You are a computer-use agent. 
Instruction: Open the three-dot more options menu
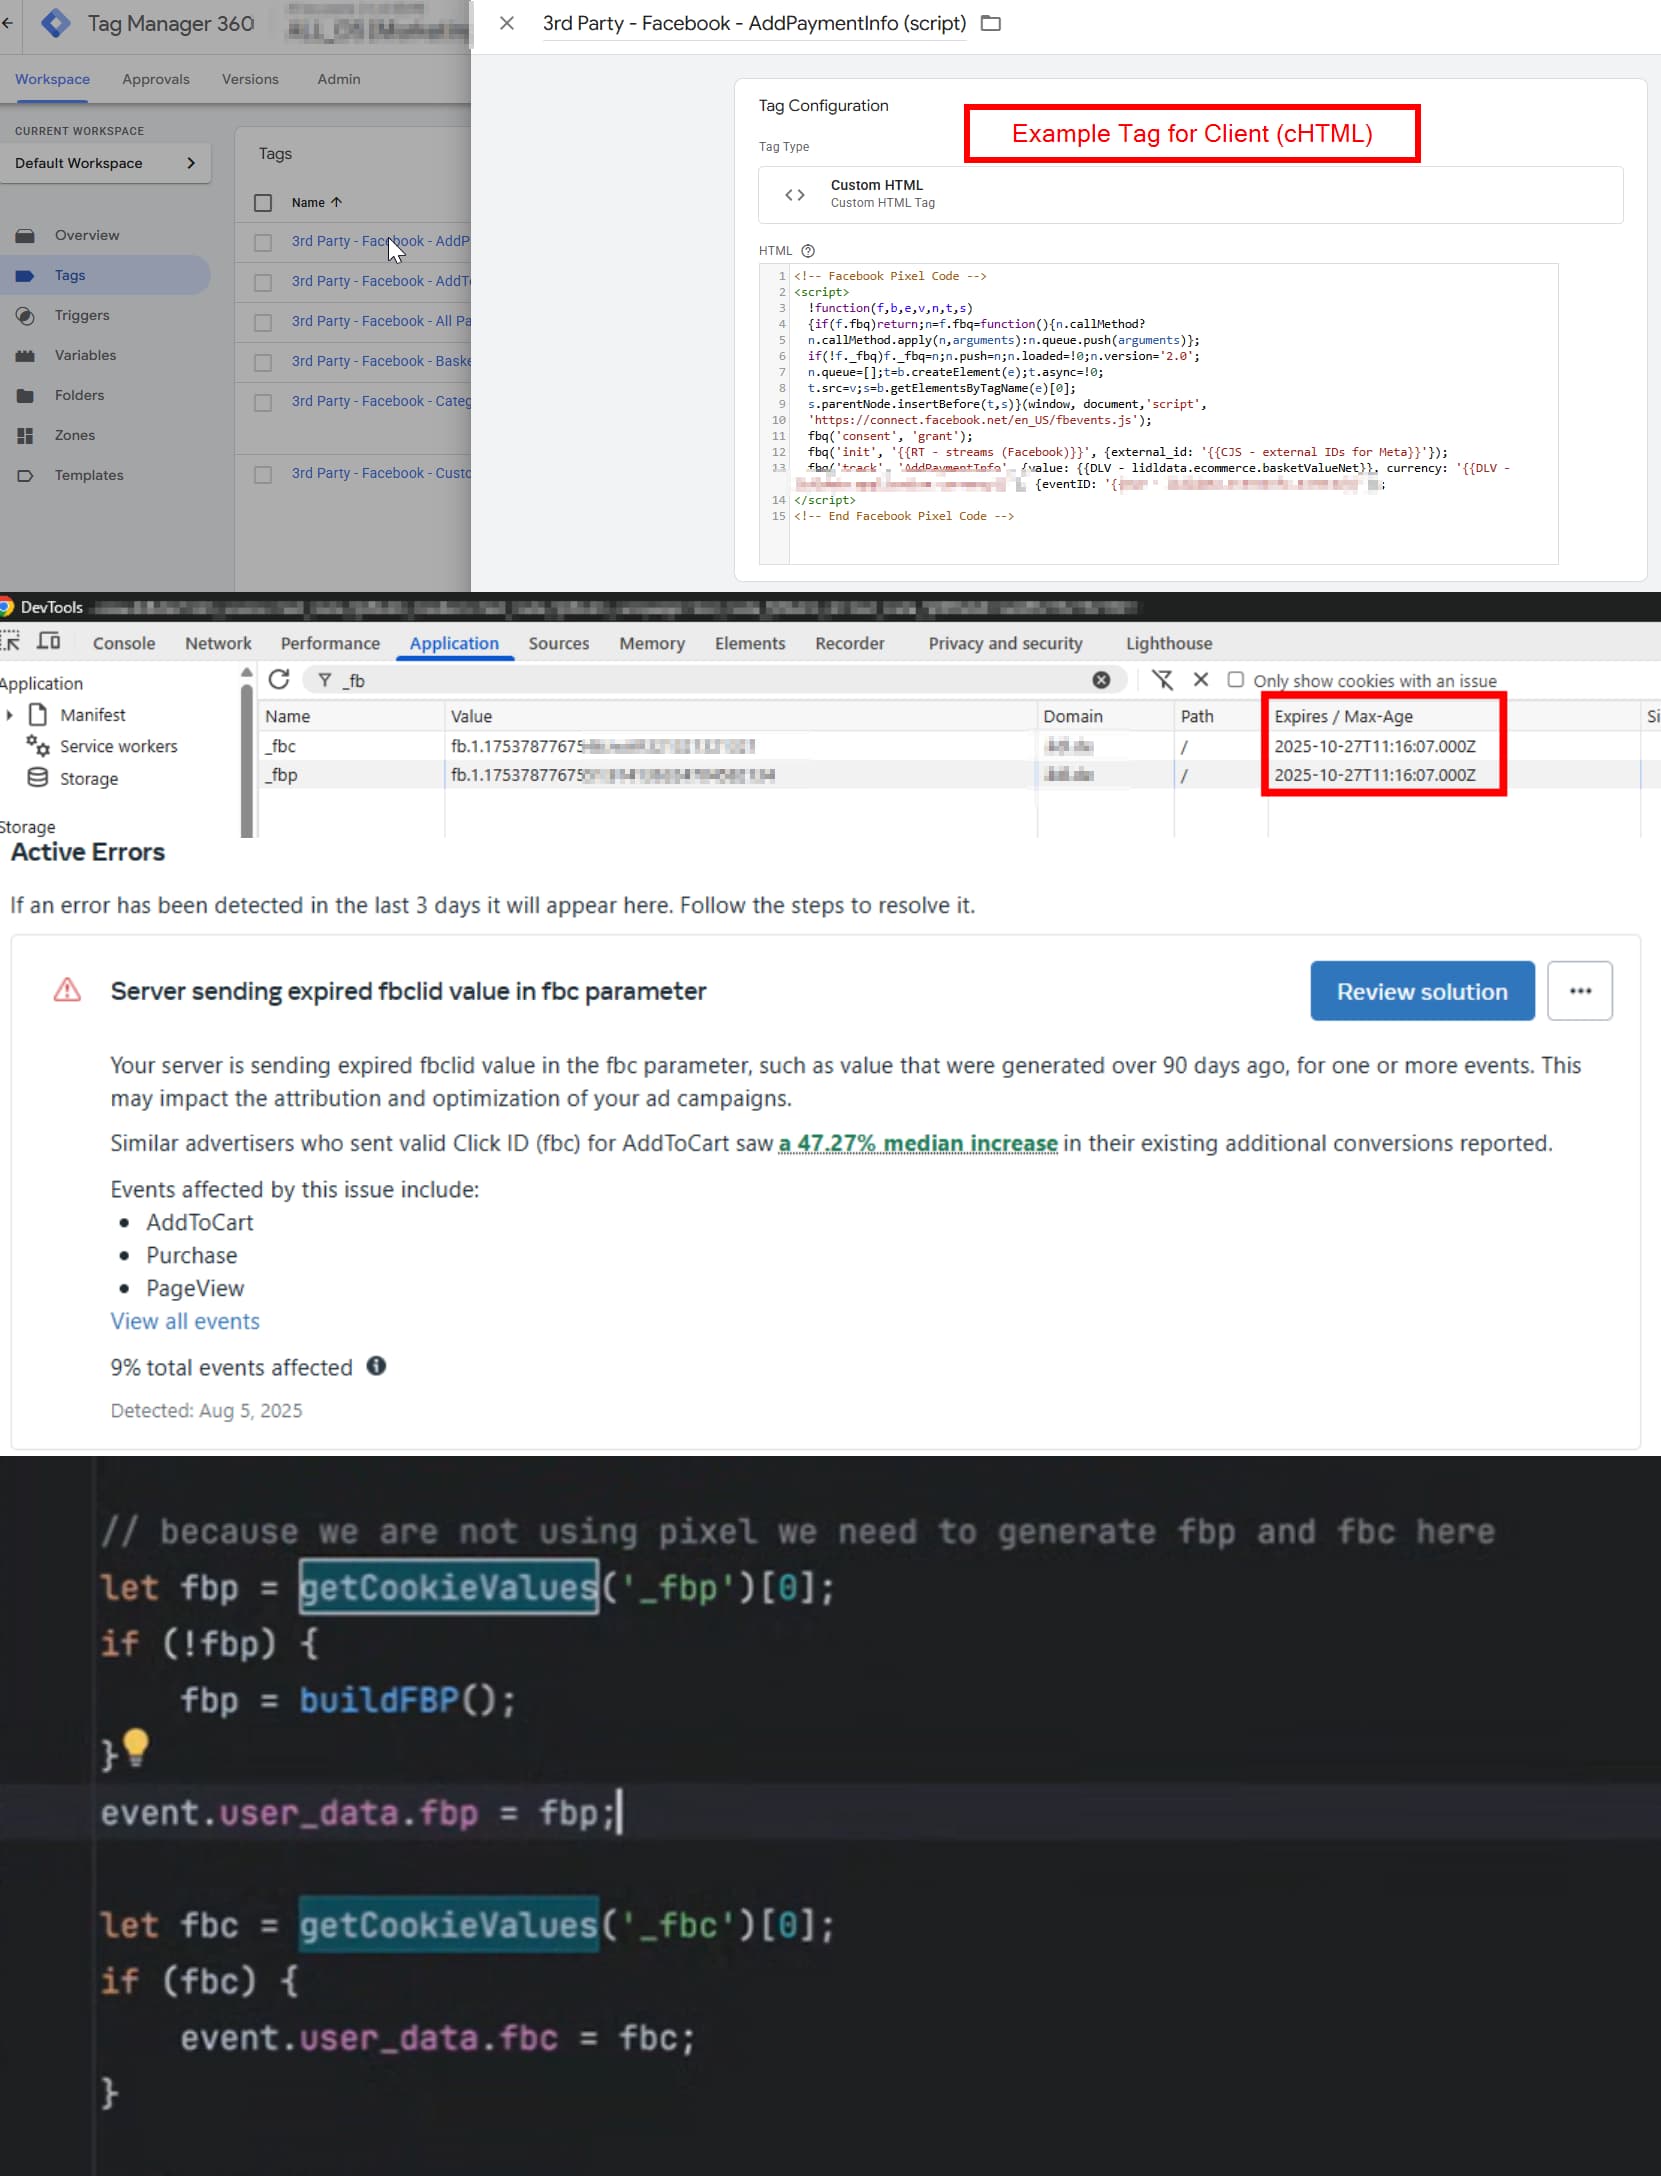point(1579,991)
